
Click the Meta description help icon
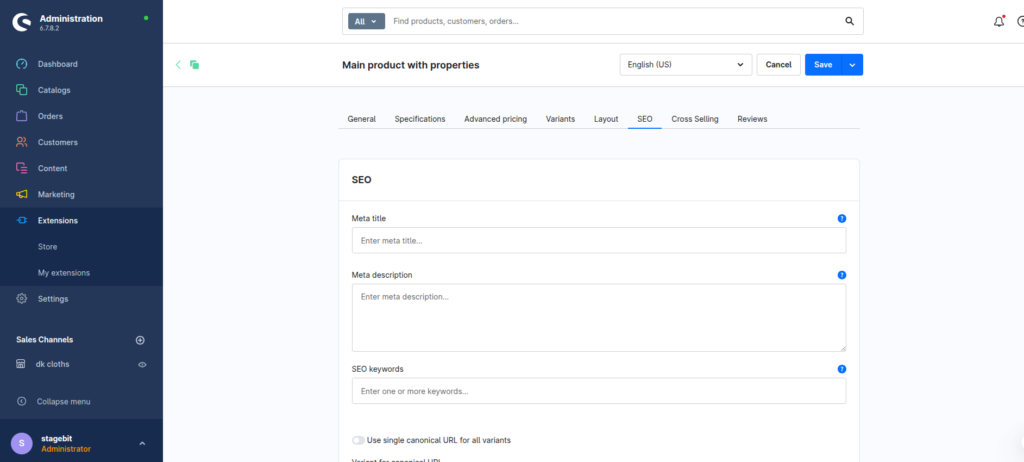[842, 275]
